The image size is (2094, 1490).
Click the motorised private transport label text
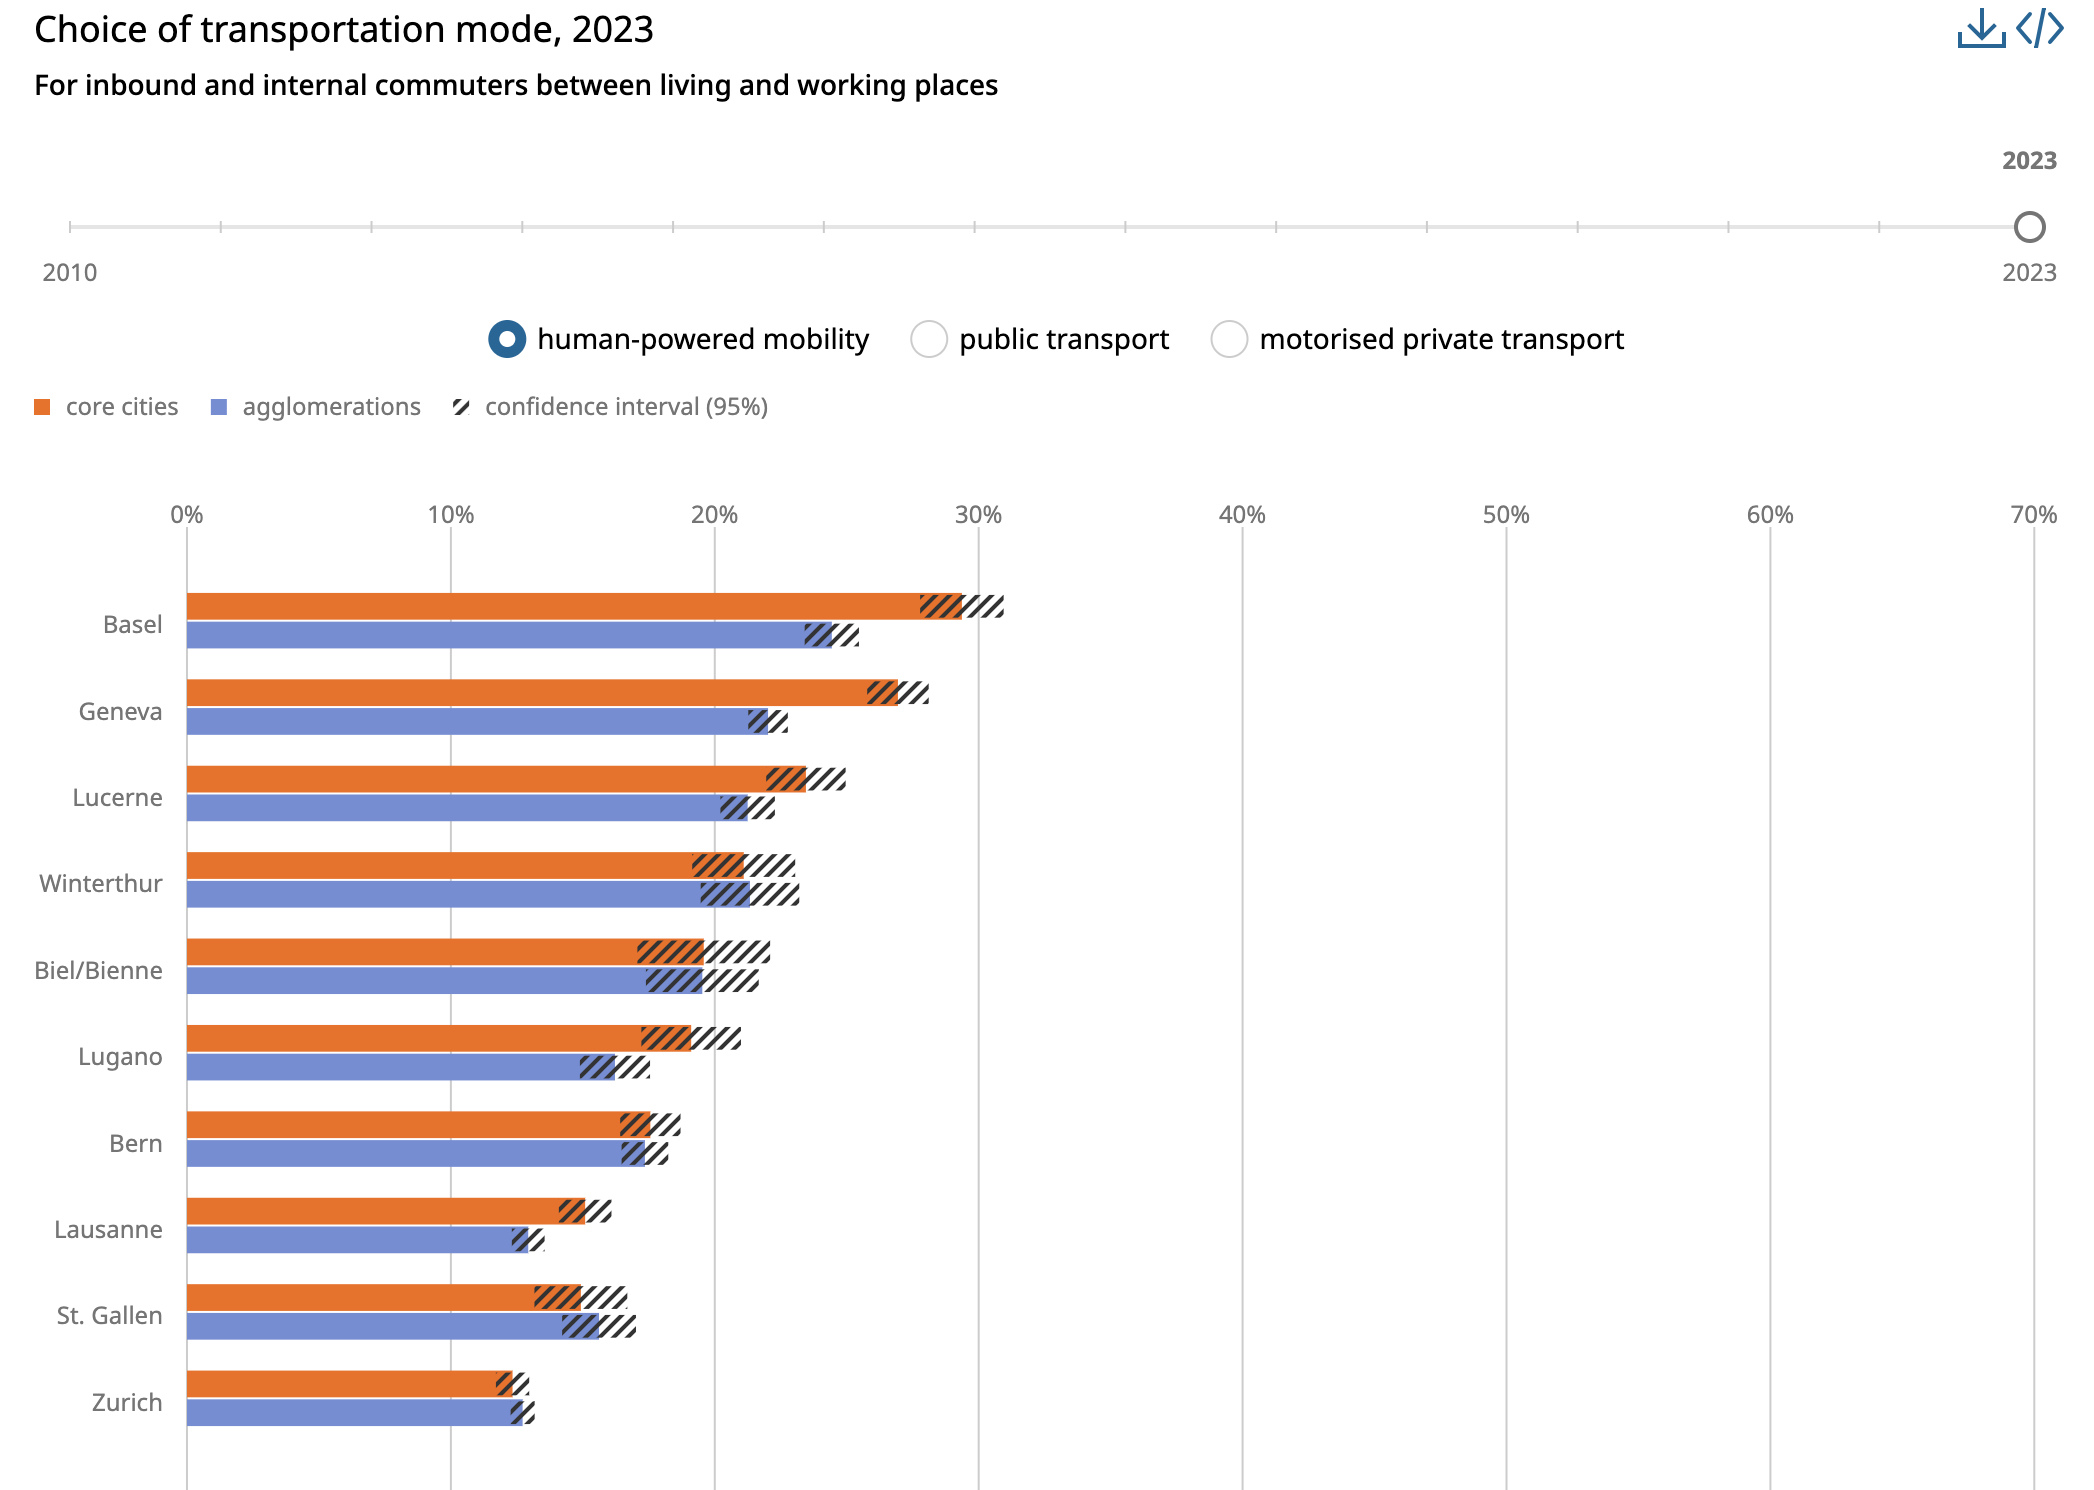point(1441,339)
